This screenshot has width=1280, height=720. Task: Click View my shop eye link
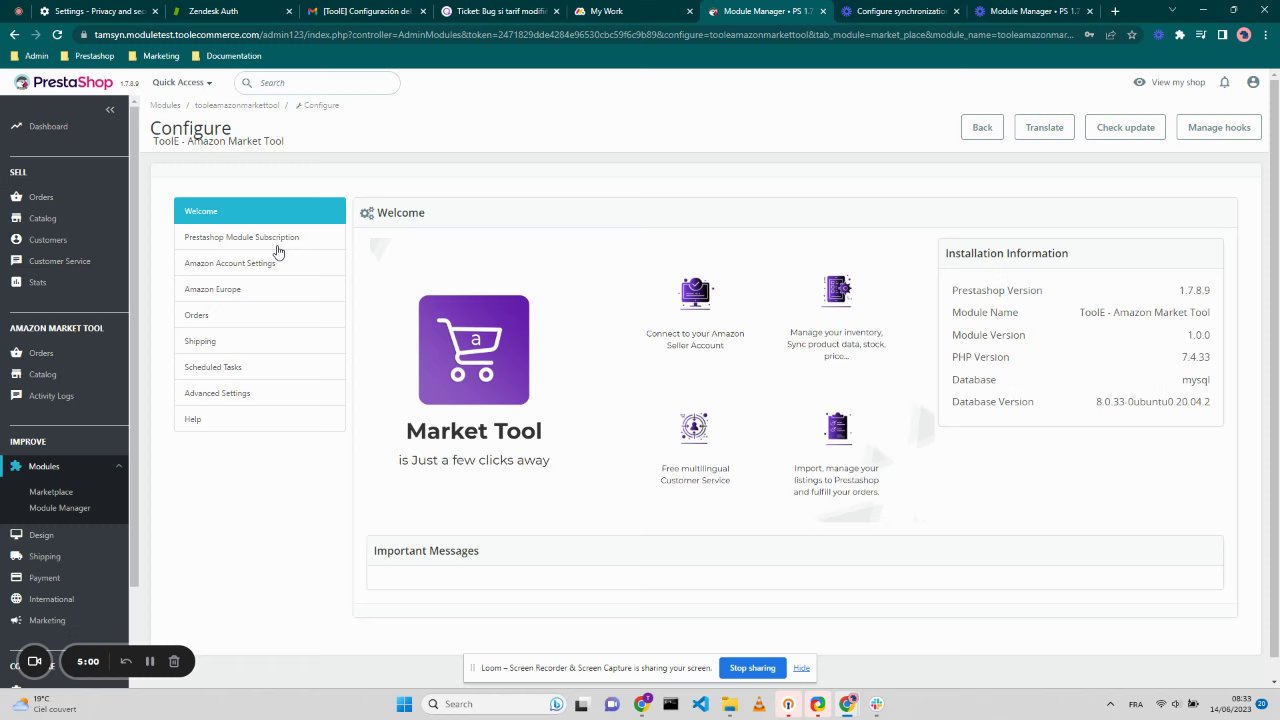(x=1169, y=82)
